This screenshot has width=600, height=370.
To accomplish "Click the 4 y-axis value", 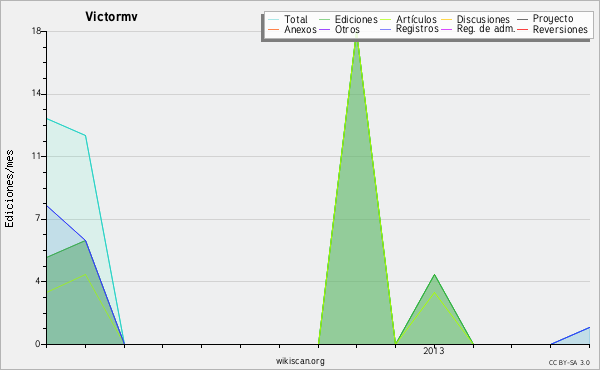I will tap(38, 281).
